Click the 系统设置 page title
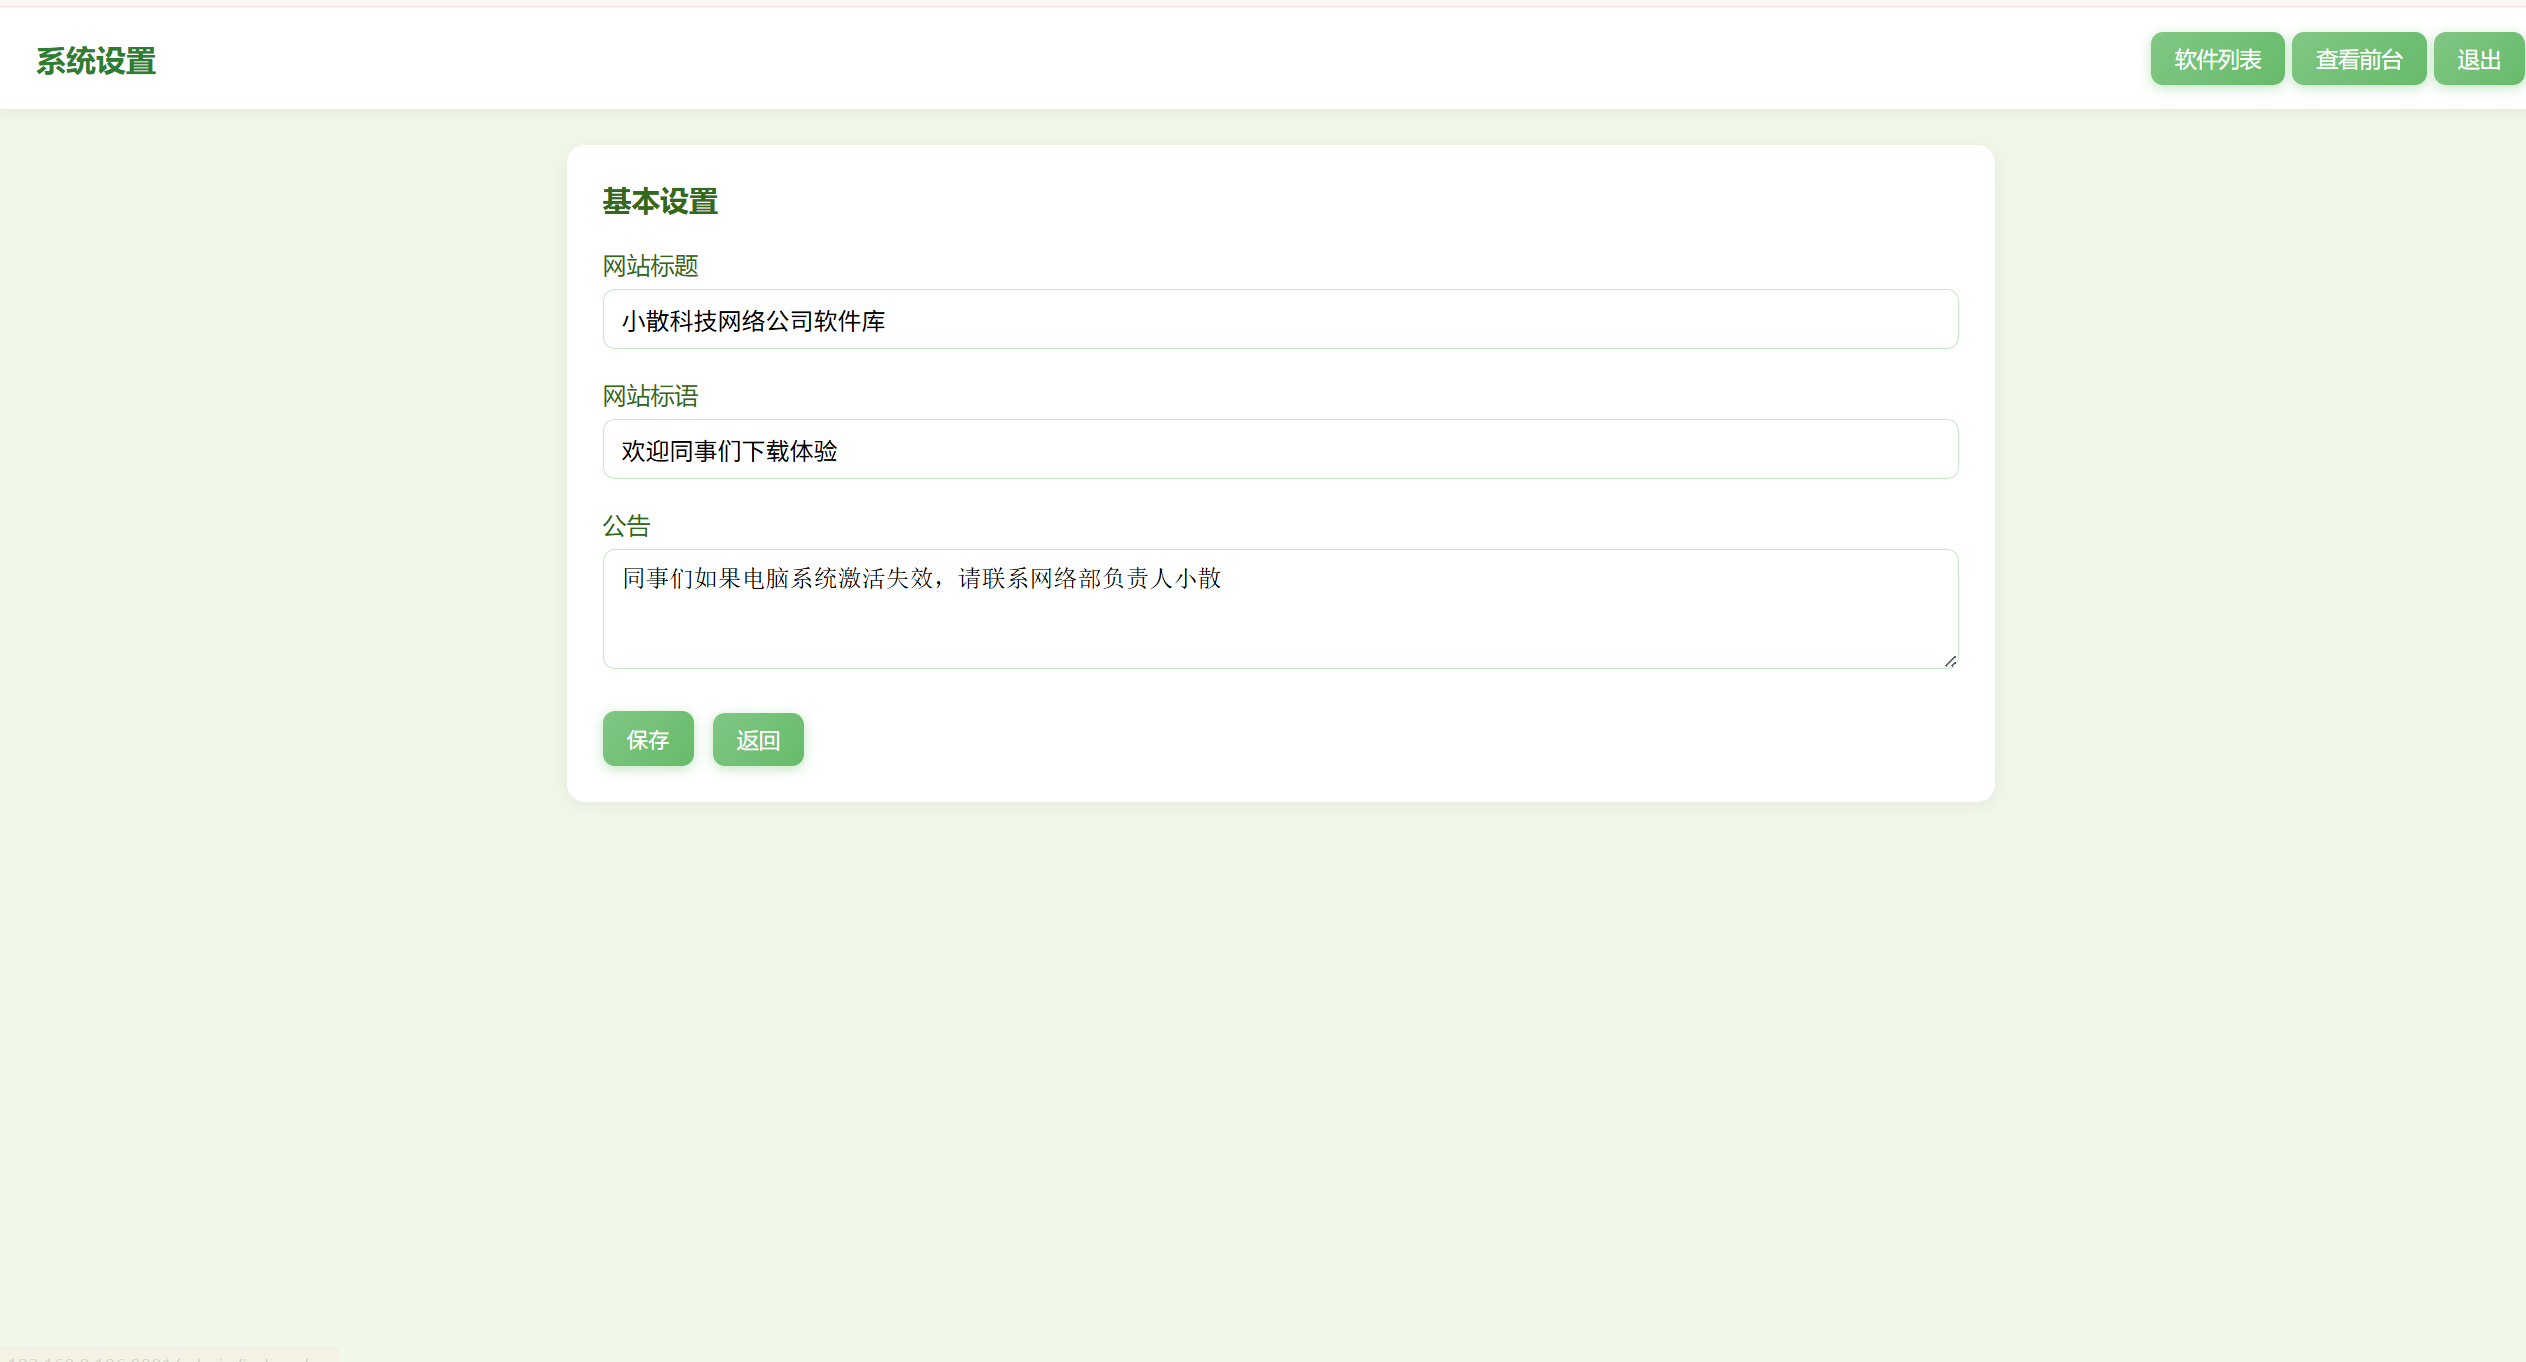This screenshot has height=1362, width=2526. [96, 61]
